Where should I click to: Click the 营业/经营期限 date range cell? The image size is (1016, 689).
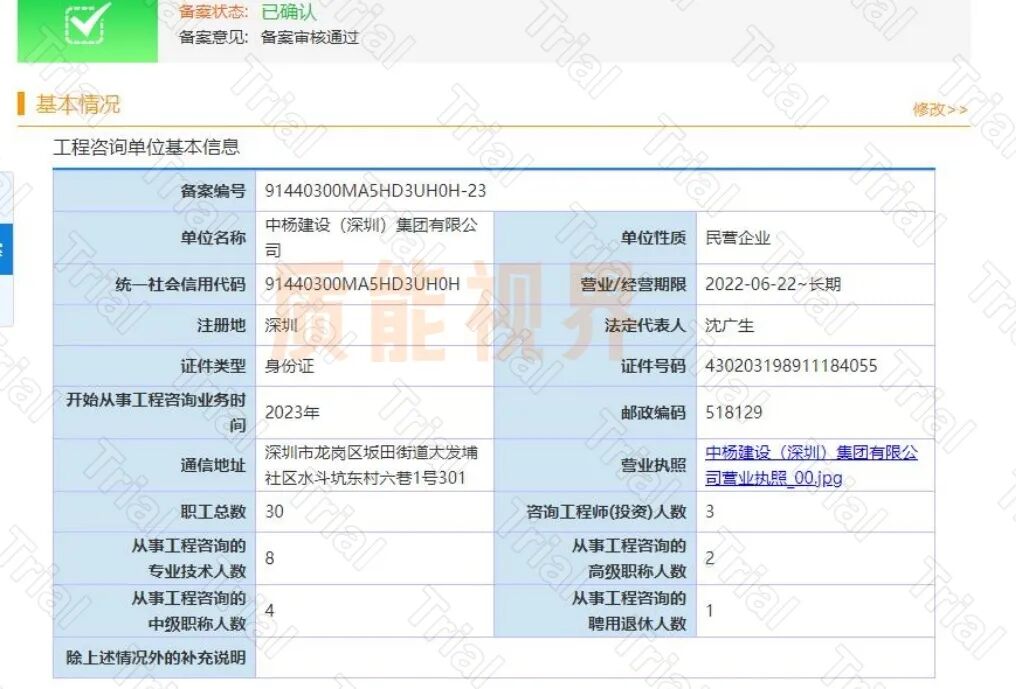click(774, 282)
